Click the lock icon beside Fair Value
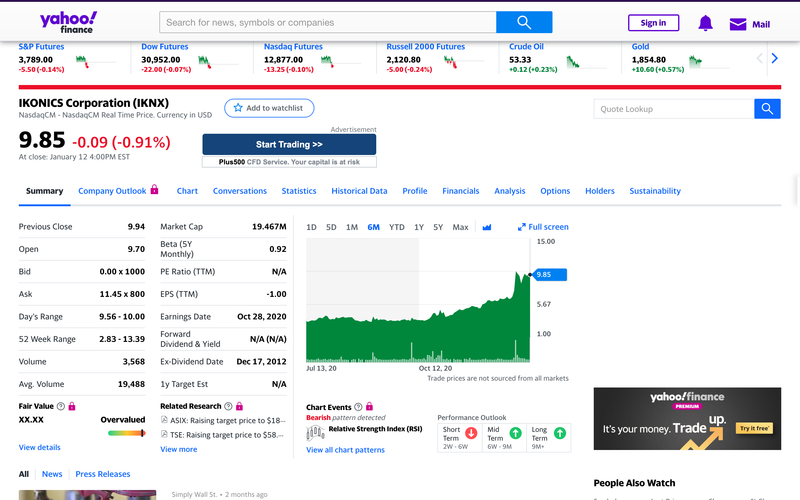The height and width of the screenshot is (500, 800). 72,406
